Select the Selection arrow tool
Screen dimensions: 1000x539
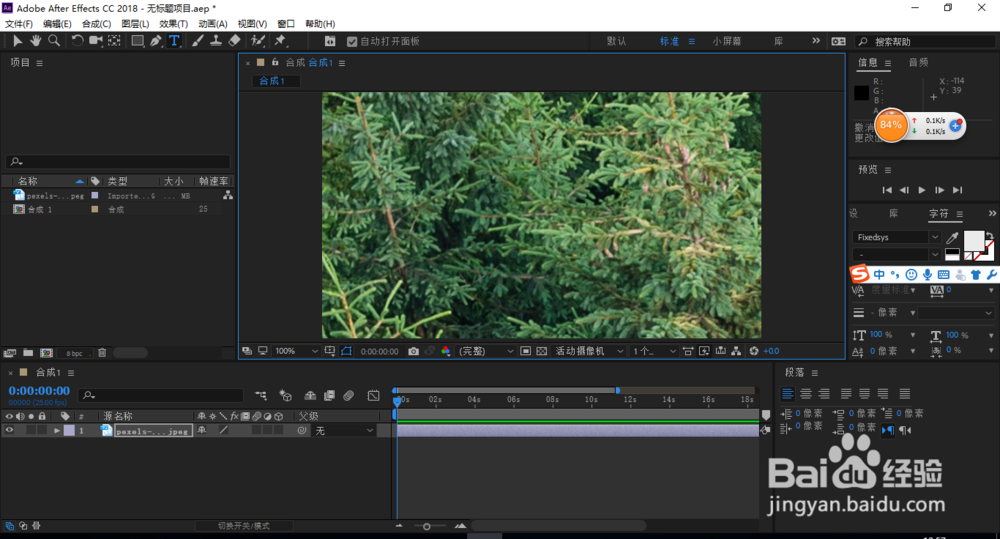17,41
